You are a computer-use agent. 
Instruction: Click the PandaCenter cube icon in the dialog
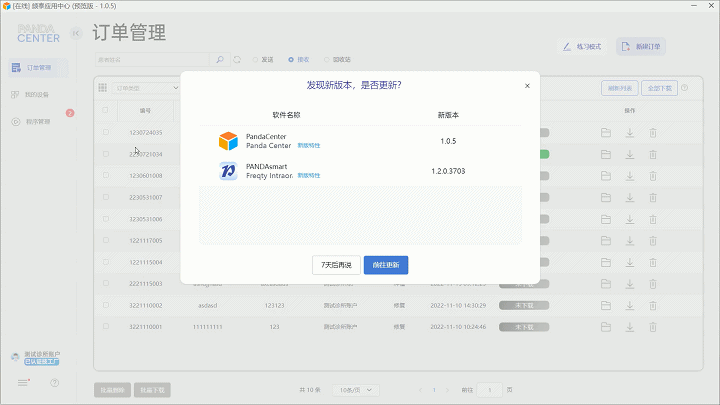tap(228, 141)
